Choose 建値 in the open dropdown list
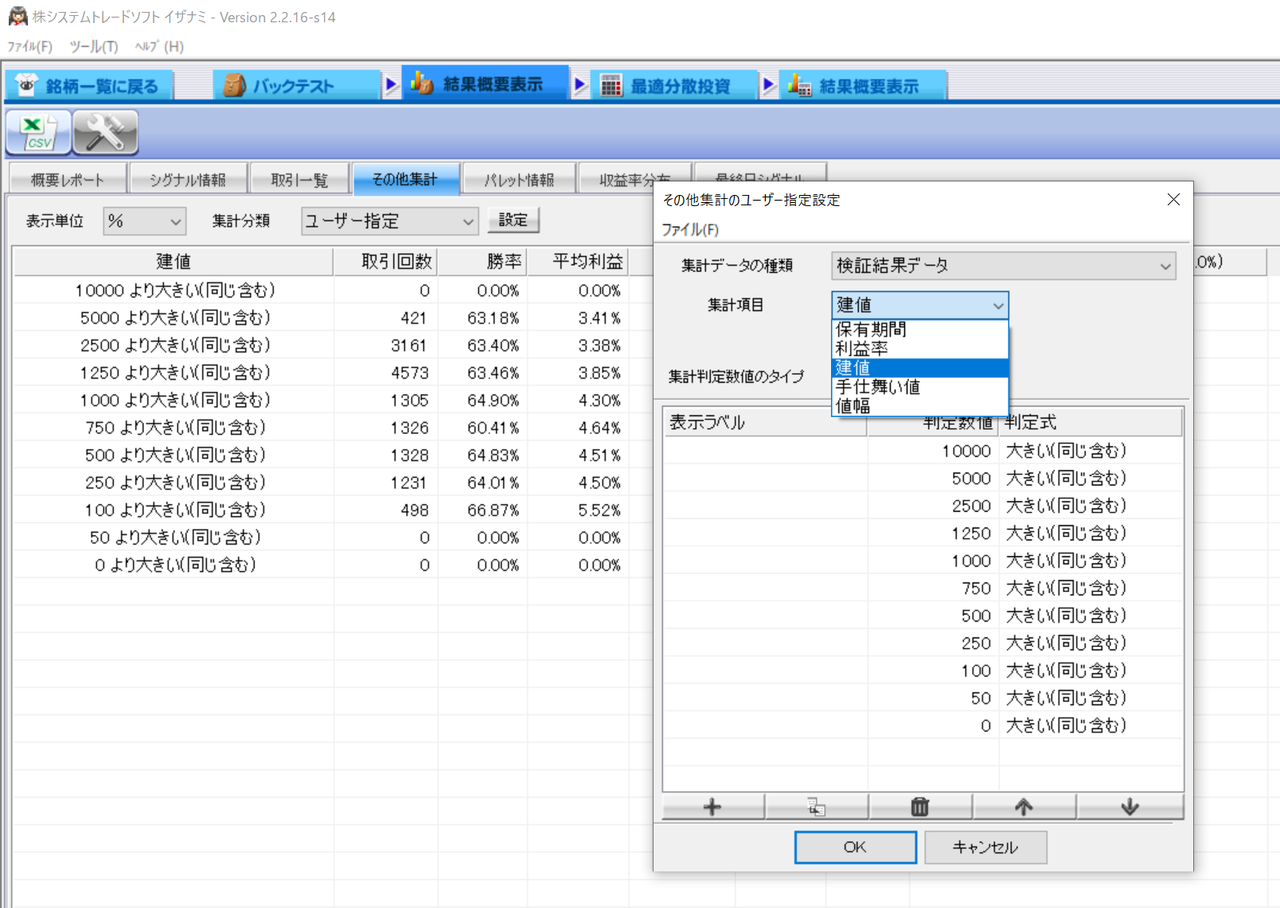The width and height of the screenshot is (1280, 908). click(x=920, y=368)
